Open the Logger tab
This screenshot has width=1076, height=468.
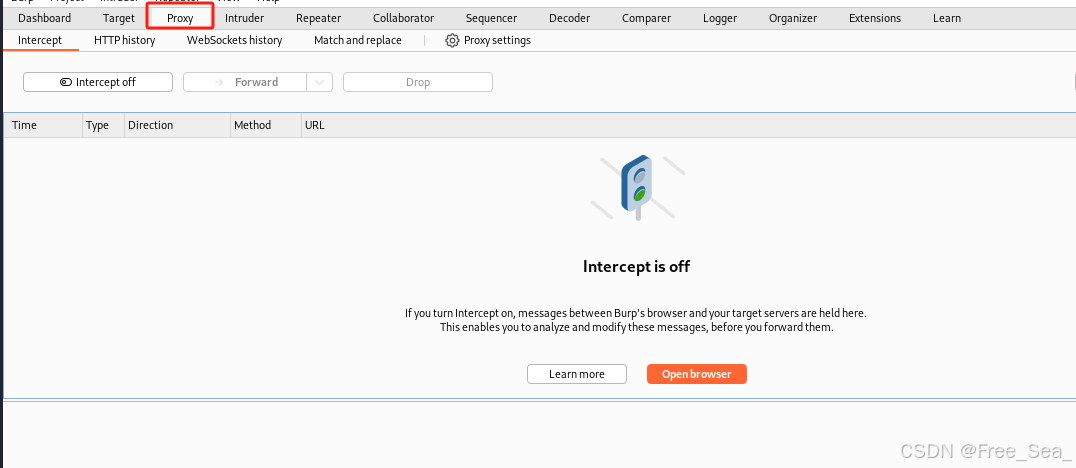click(x=720, y=18)
